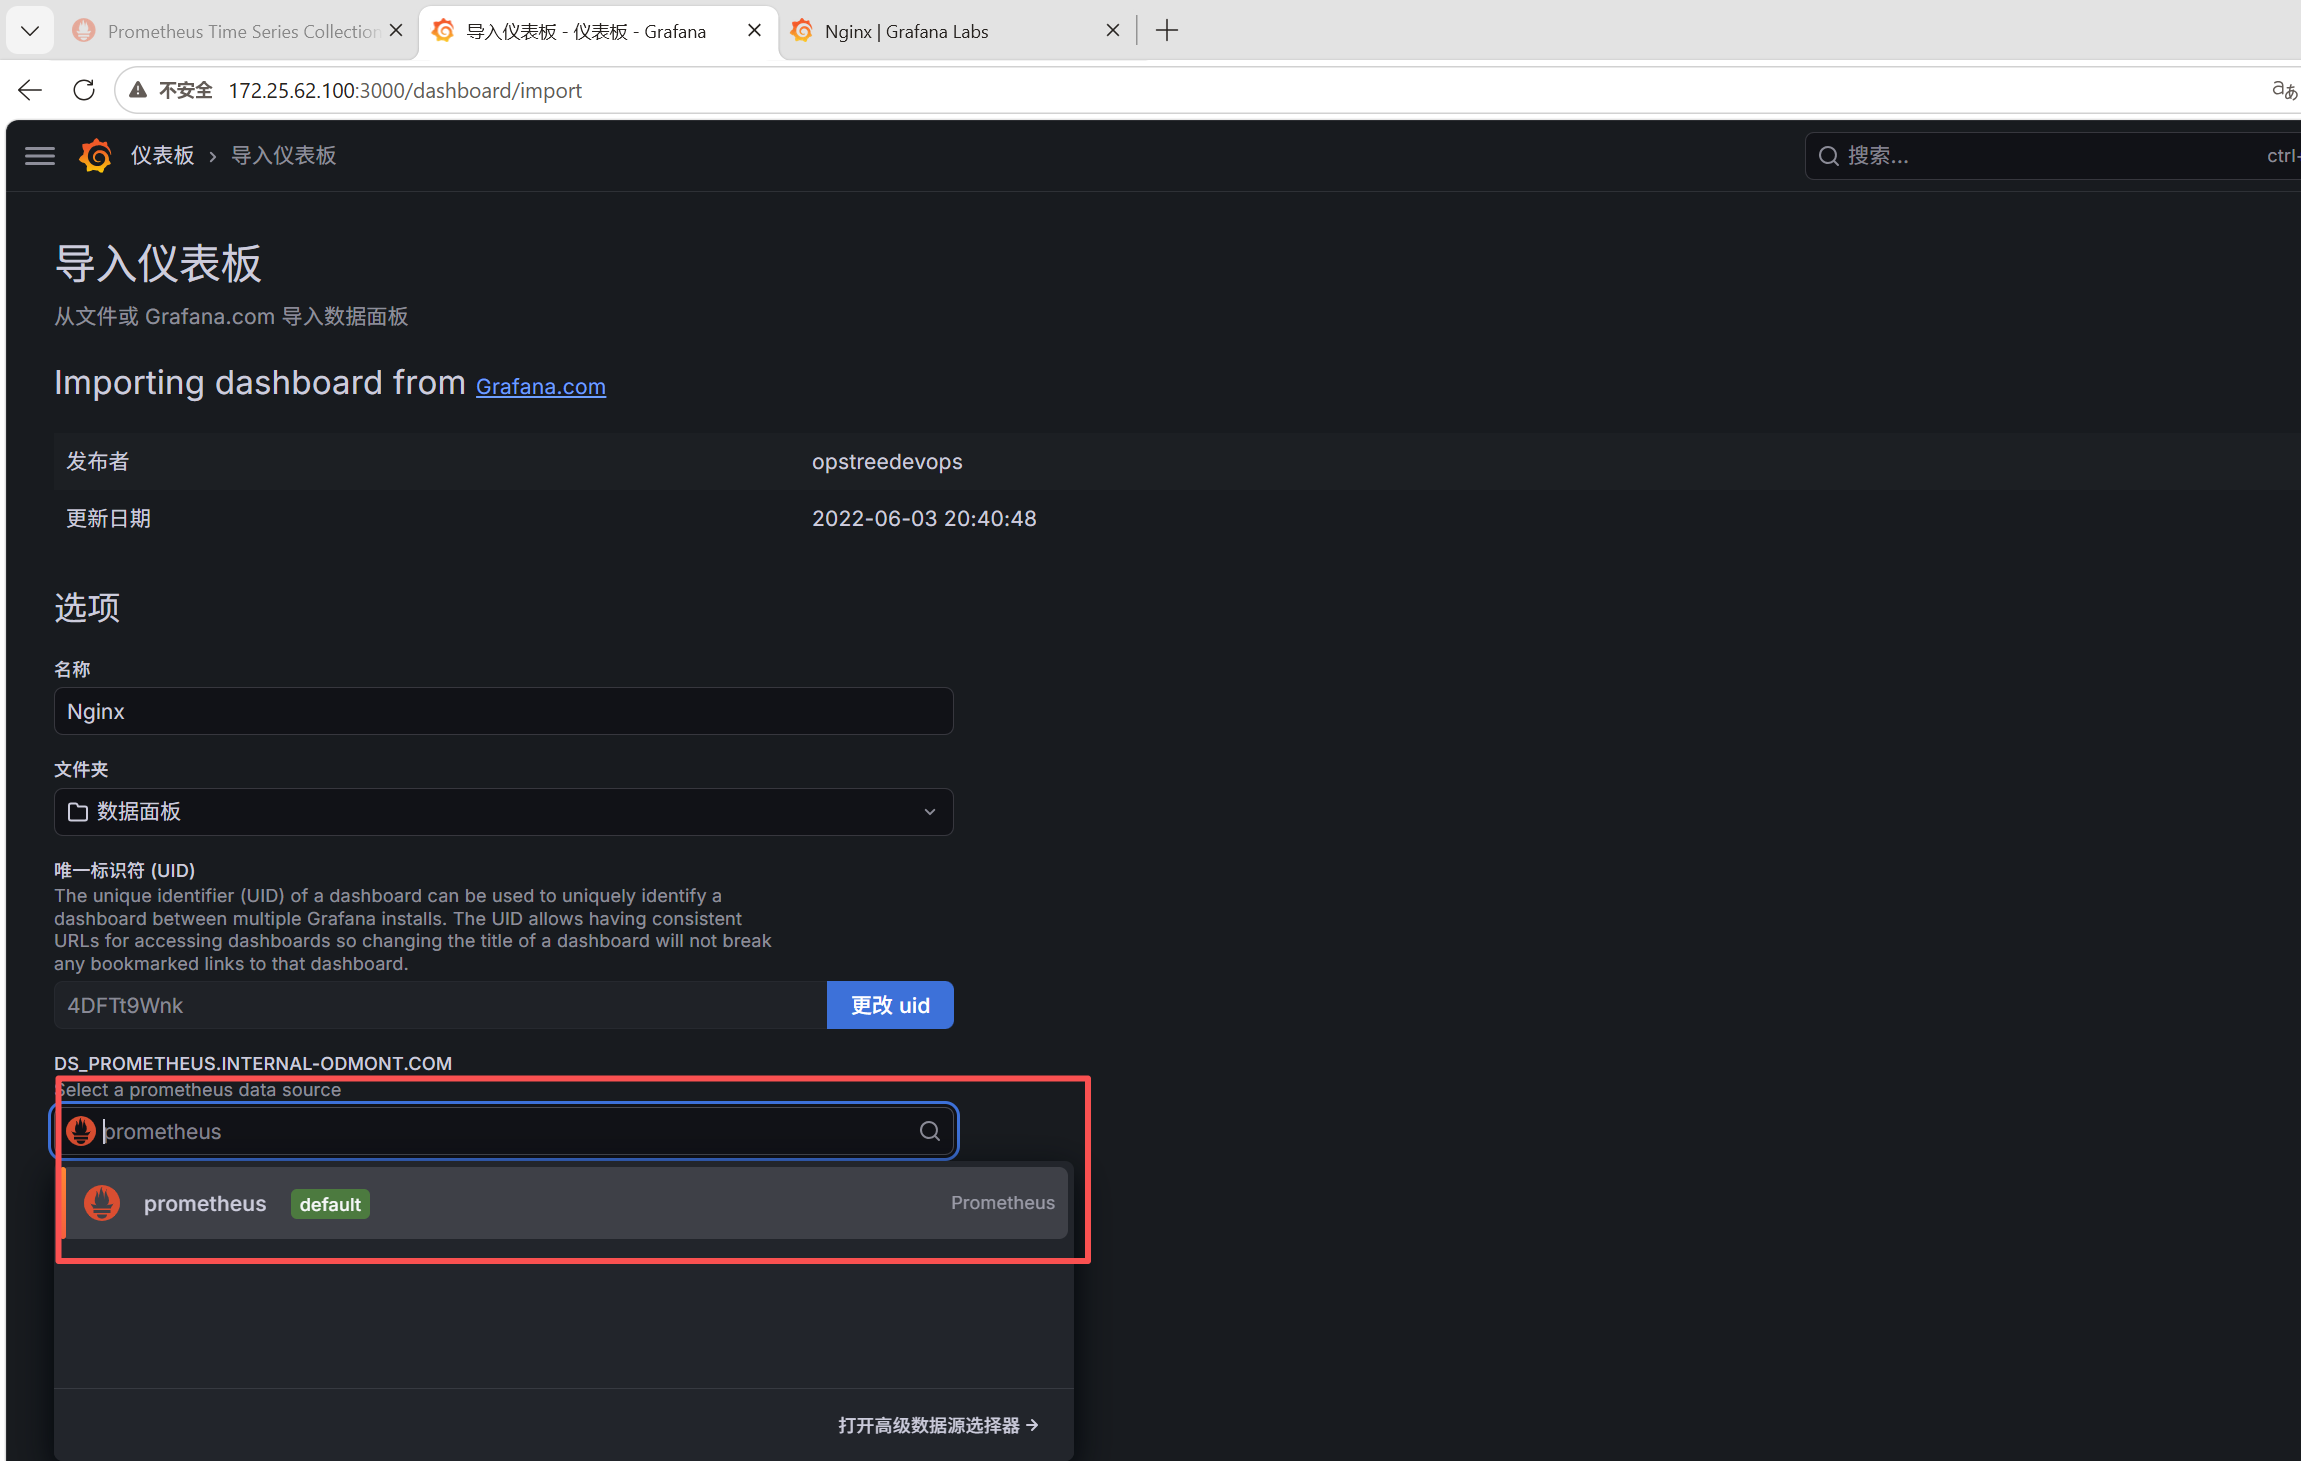Viewport: 2301px width, 1461px height.
Task: Click the DS_PROMETHEUS.INTERNAL-ODMONT.COM label
Action: (x=253, y=1063)
